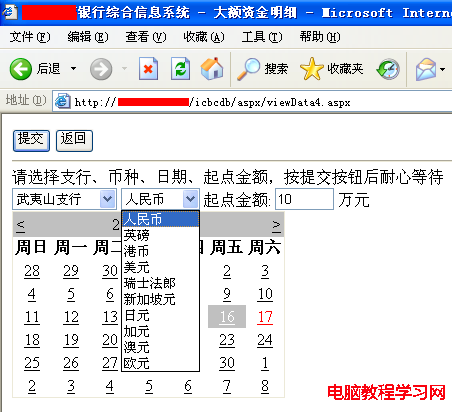Open the 收藏(A) menu
Image resolution: width=452 pixels, height=413 pixels.
click(x=204, y=37)
